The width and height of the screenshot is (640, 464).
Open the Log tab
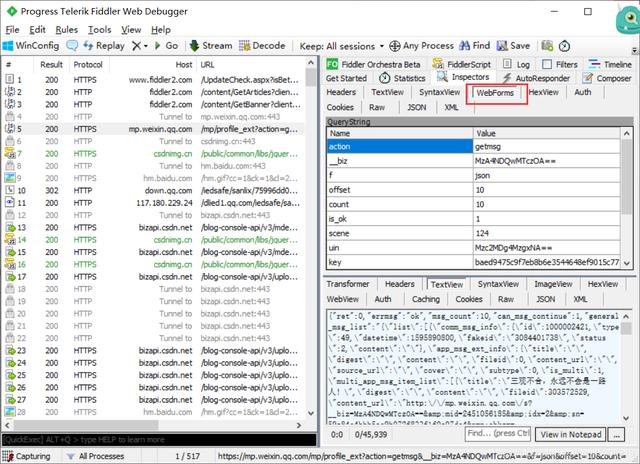[517, 64]
